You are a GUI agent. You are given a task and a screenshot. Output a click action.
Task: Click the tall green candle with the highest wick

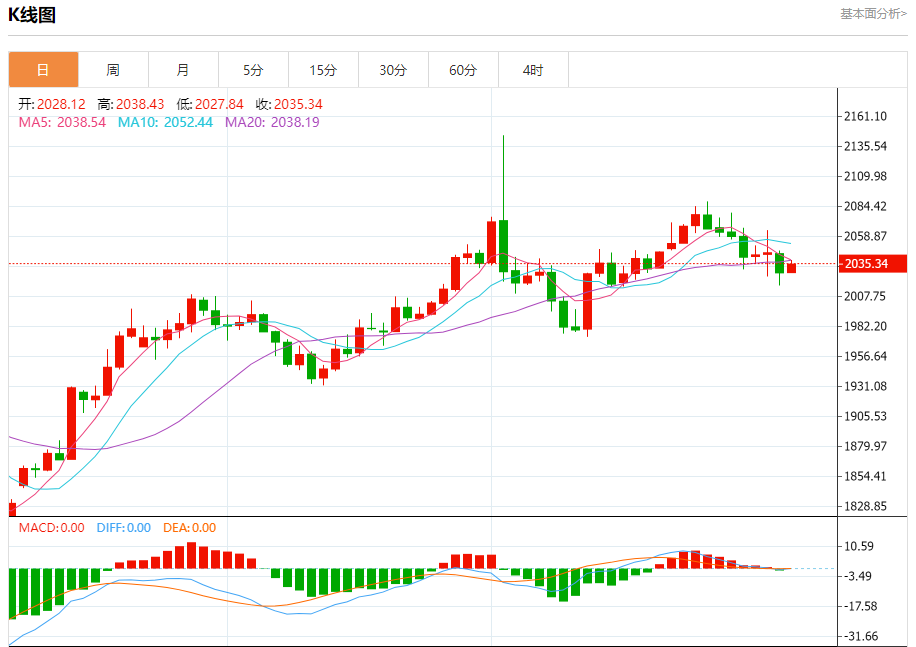tap(504, 245)
